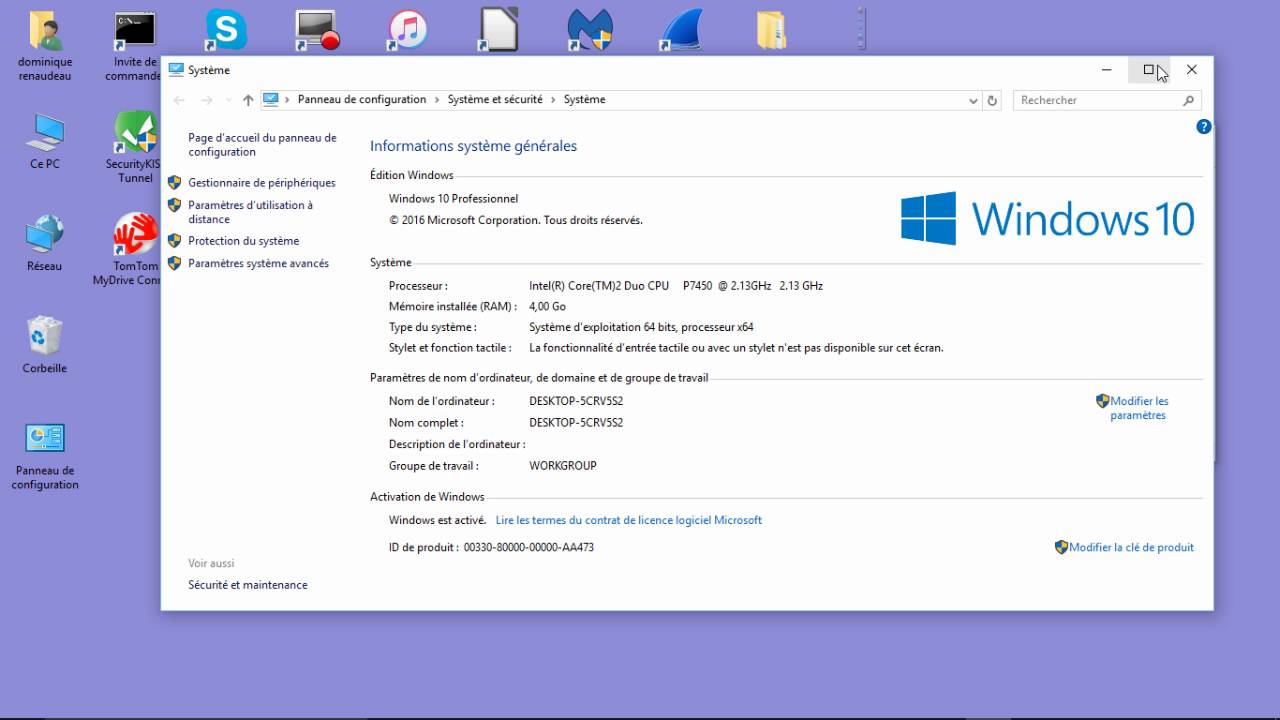1280x720 pixels.
Task: Open Page d'accueil du panneau de configuration
Action: 262,145
